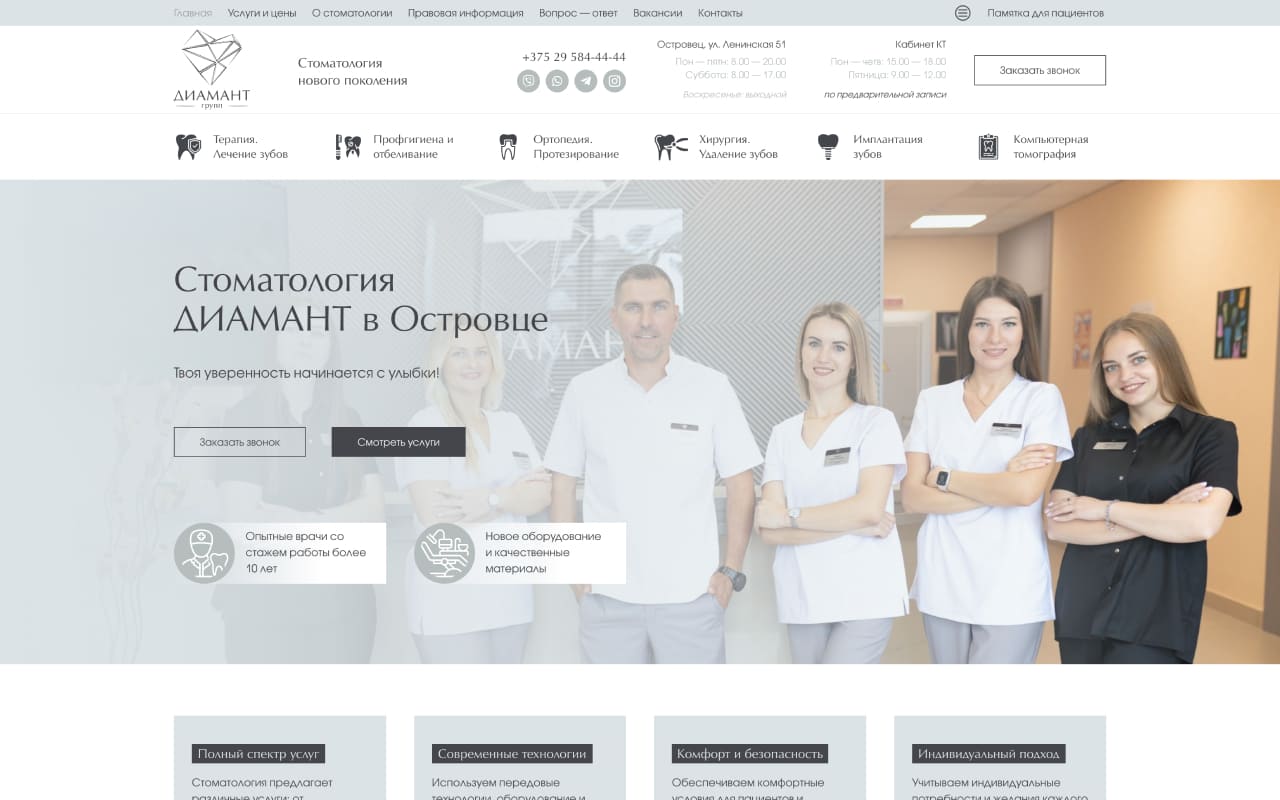Click the ДИАМАНТ diamond logo
1280x800 pixels.
tap(211, 68)
